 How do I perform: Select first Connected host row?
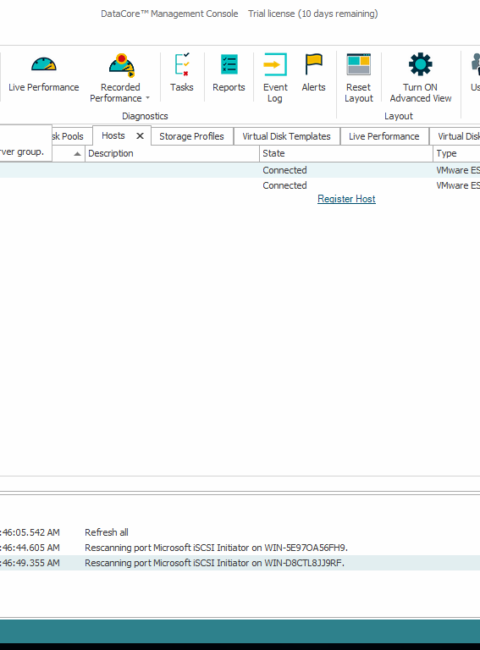(240, 170)
